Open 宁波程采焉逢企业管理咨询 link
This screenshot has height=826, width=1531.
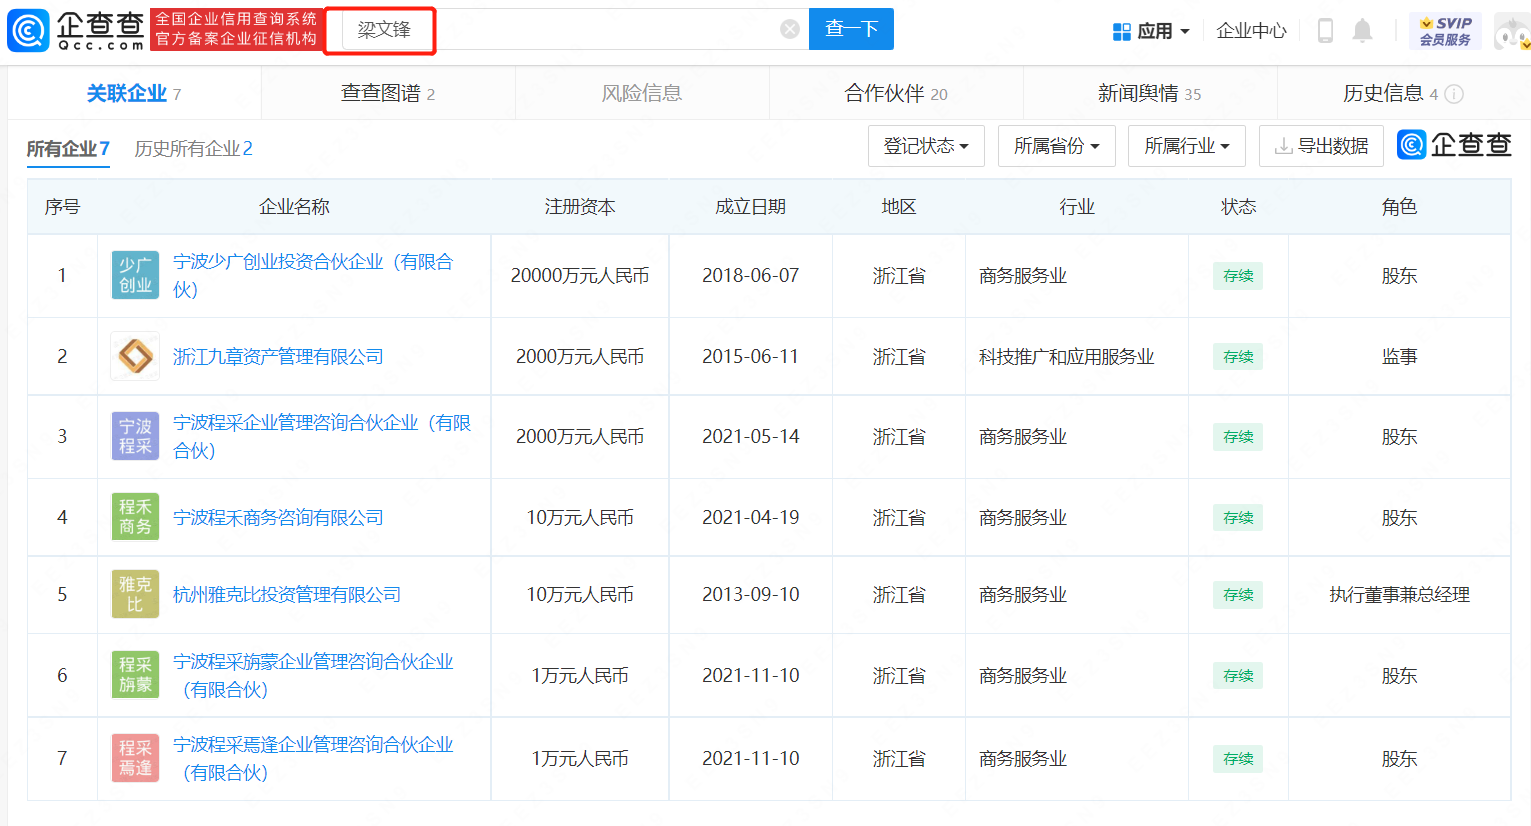313,758
